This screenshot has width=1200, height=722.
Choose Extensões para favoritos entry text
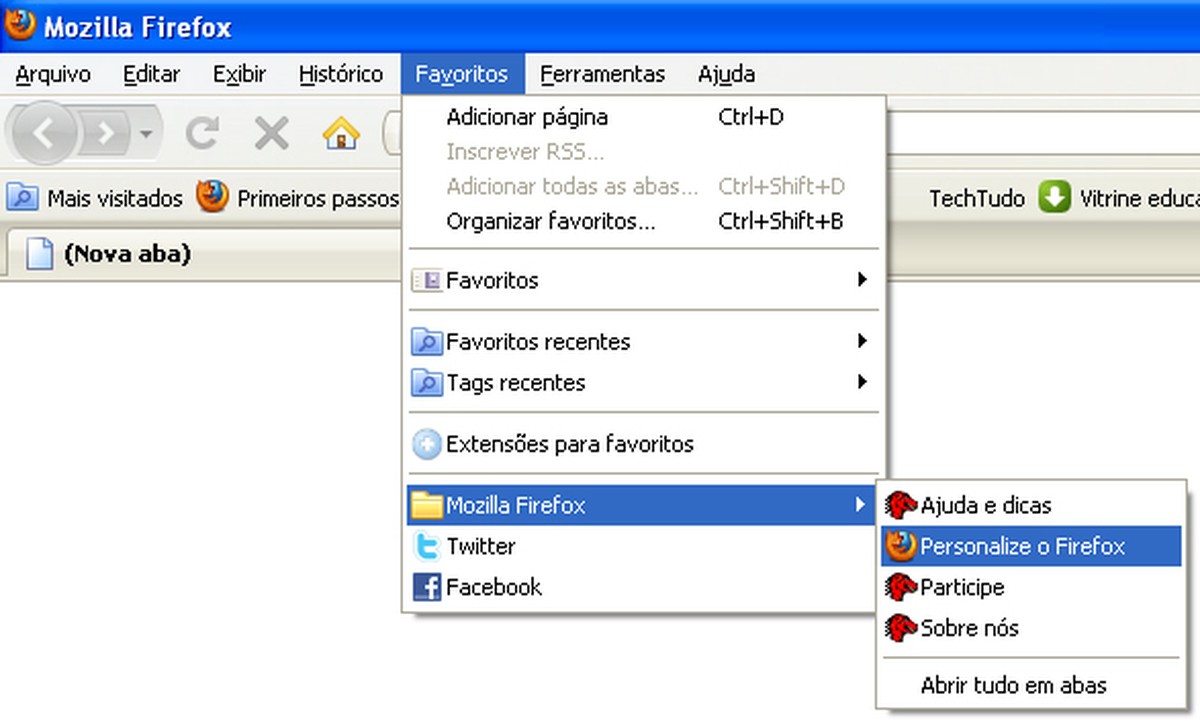[x=570, y=444]
